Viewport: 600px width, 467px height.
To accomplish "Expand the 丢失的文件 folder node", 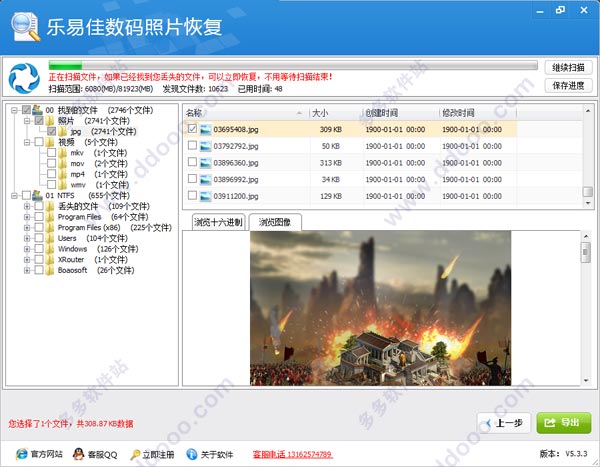I will click(27, 206).
